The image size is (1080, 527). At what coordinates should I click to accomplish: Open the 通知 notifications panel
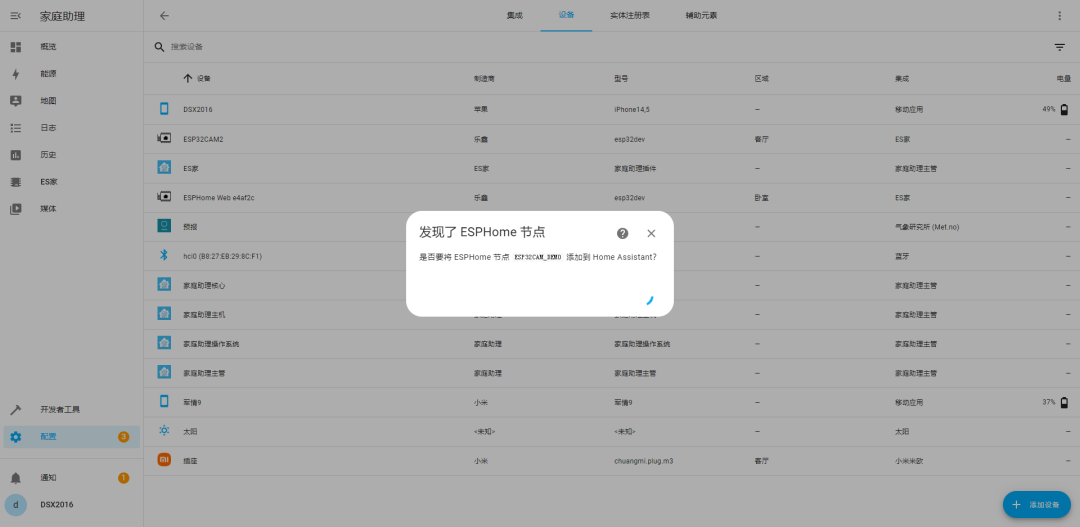coord(72,477)
